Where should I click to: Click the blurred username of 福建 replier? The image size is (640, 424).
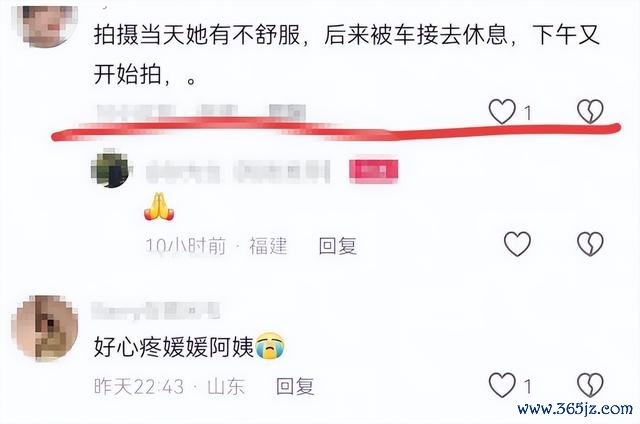(238, 171)
